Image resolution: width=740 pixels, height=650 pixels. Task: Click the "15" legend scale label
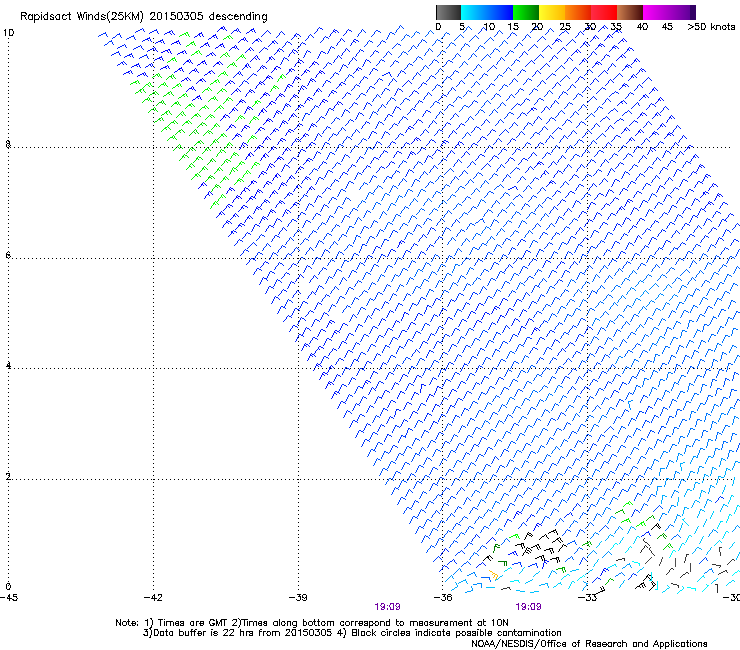click(x=513, y=26)
